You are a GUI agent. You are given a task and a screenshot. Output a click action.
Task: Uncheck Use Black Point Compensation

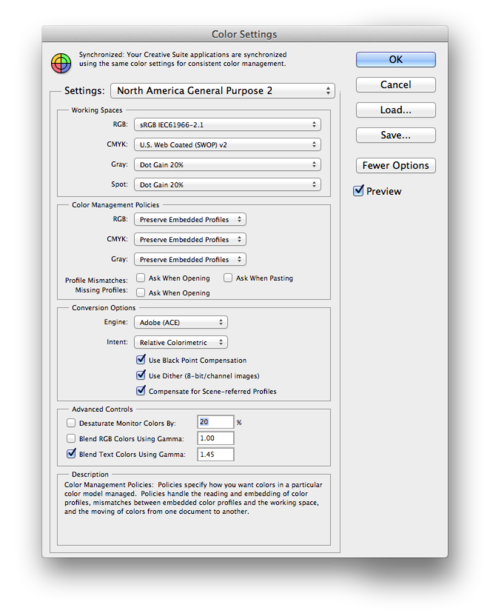141,359
